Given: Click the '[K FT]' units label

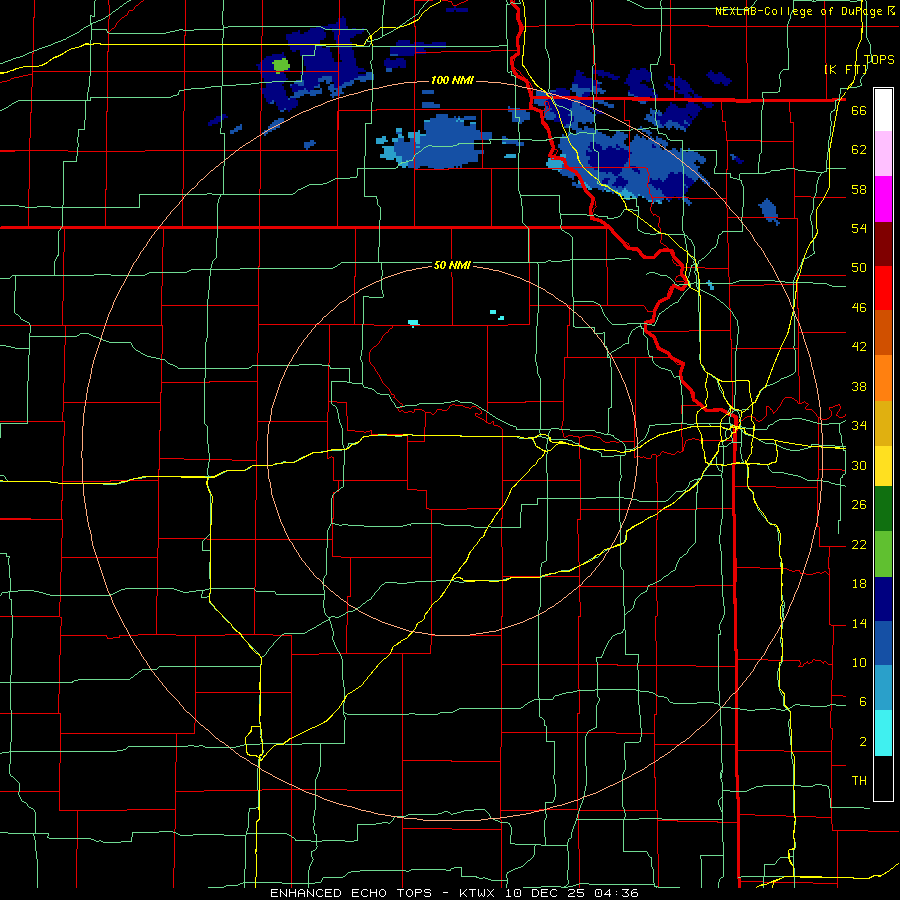Looking at the screenshot, I should [846, 69].
